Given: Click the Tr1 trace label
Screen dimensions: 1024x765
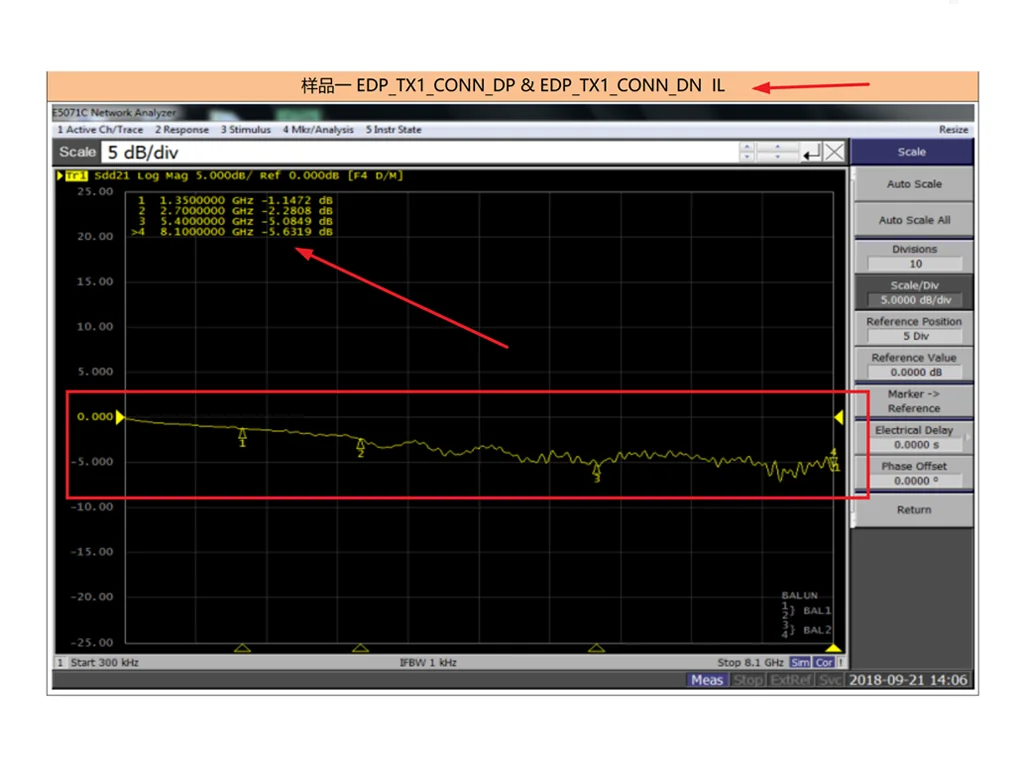Looking at the screenshot, I should 76,176.
